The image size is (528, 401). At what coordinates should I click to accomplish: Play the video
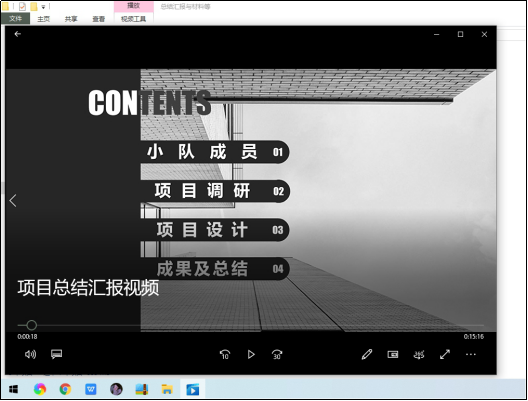[251, 354]
